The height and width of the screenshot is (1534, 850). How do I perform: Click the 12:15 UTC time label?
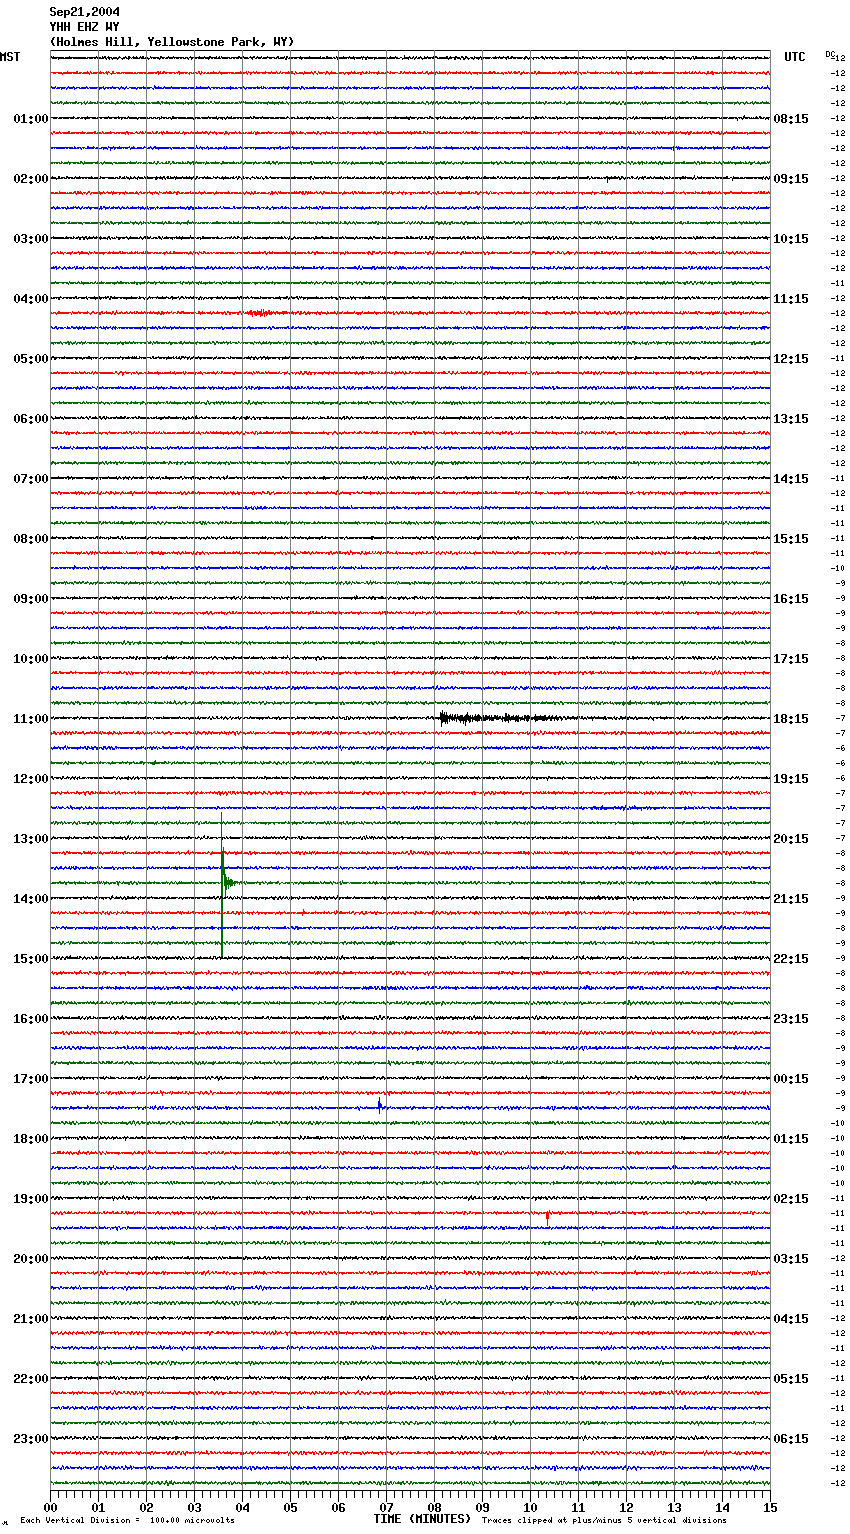click(x=791, y=359)
